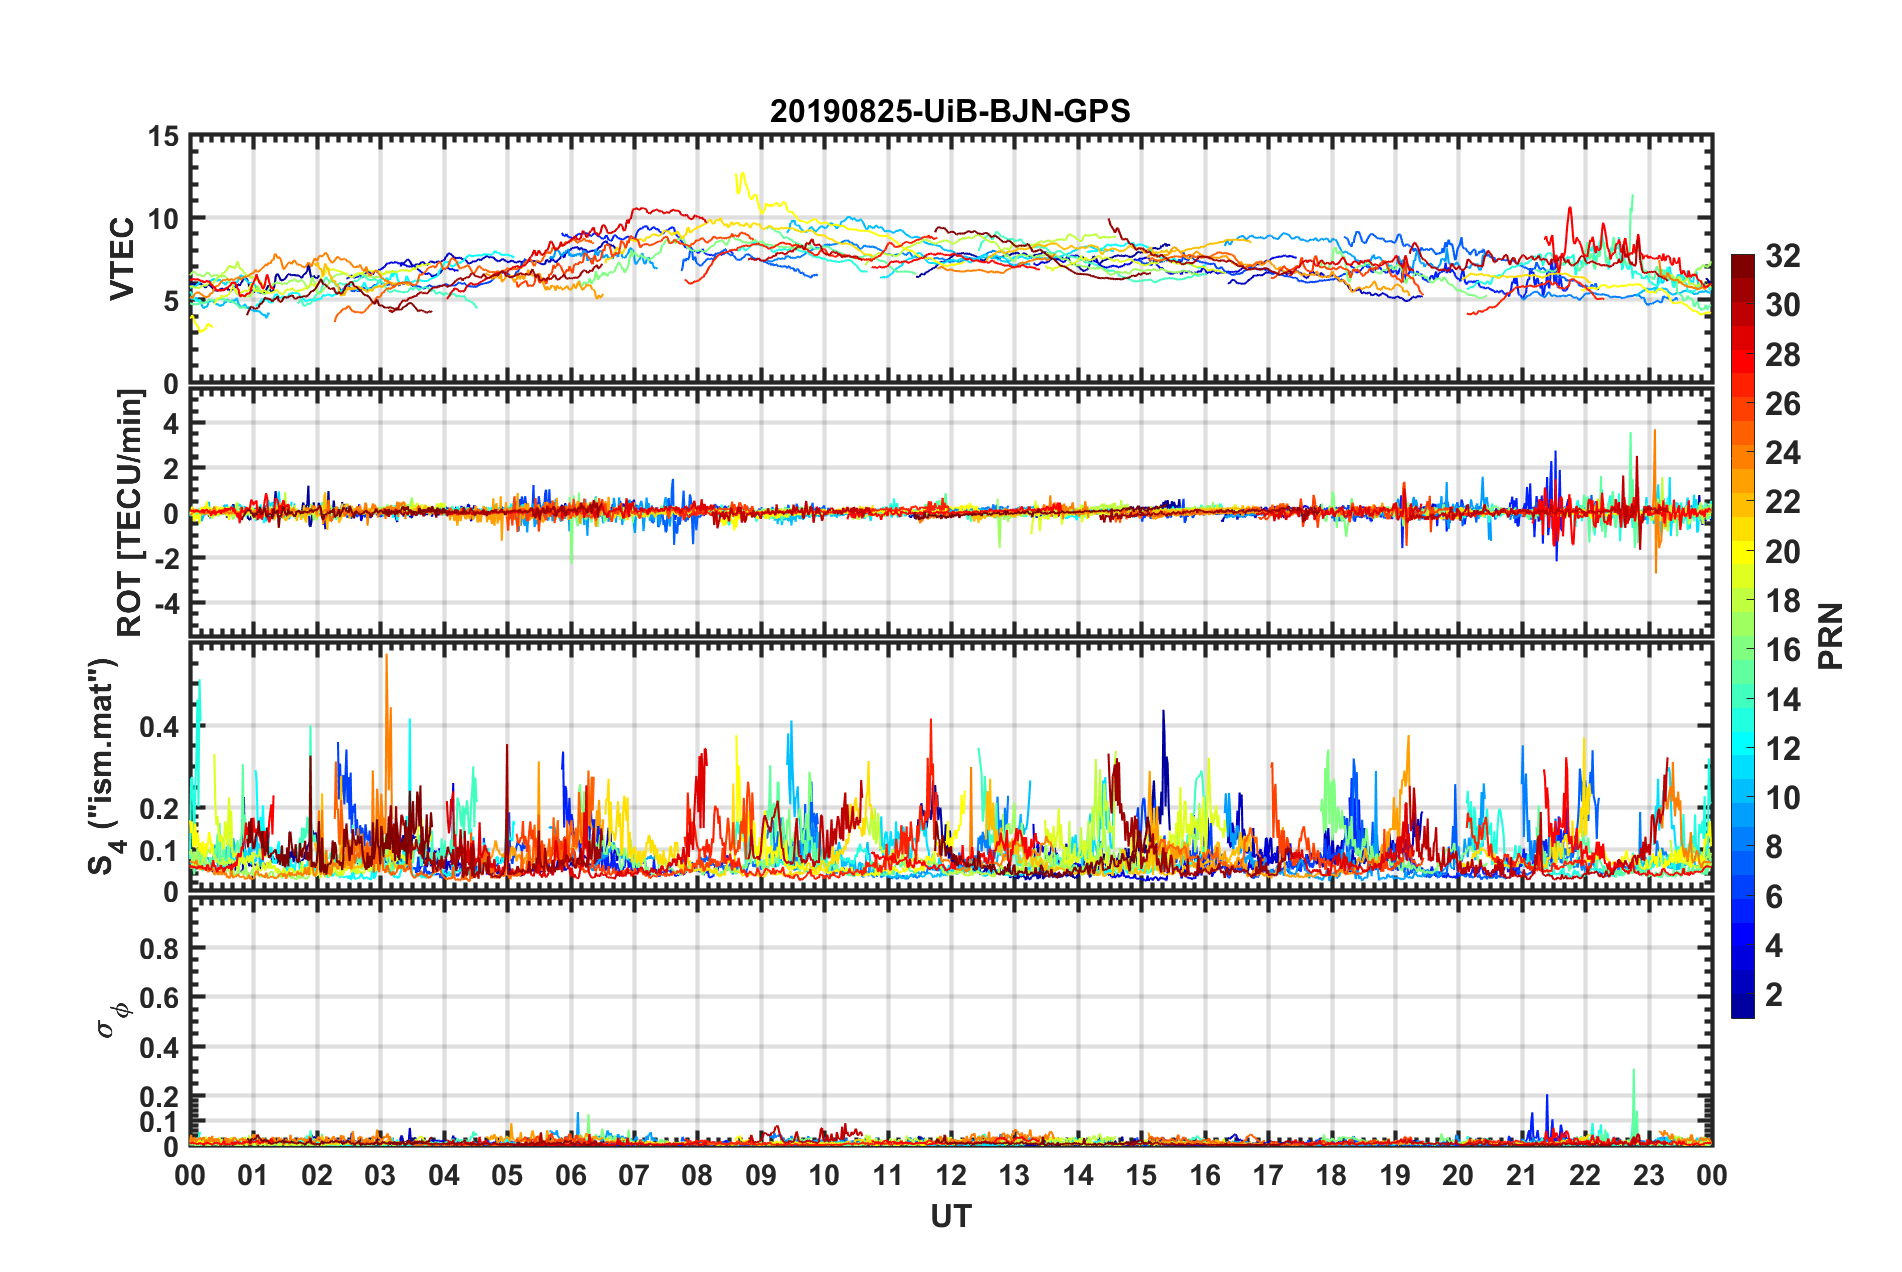Click sigma-phi axis tick value 0.8

159,948
